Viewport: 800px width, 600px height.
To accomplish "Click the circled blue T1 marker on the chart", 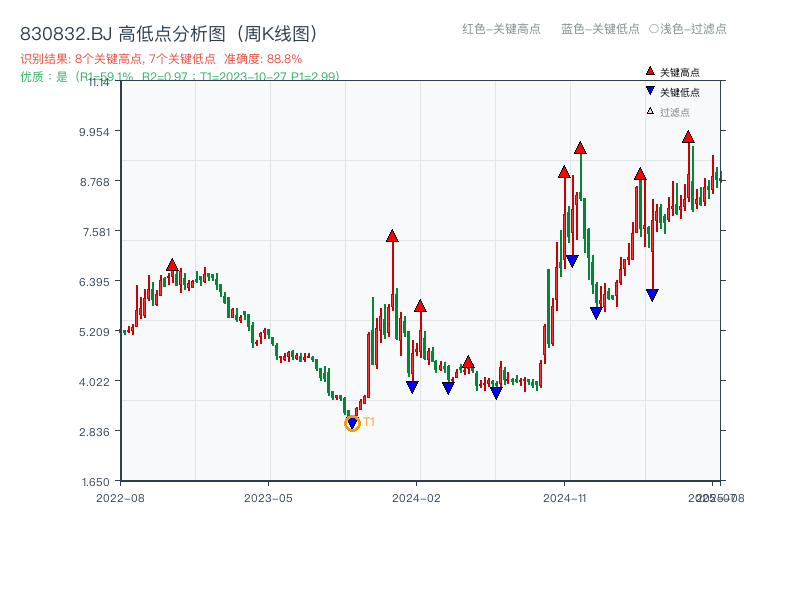I will click(351, 424).
